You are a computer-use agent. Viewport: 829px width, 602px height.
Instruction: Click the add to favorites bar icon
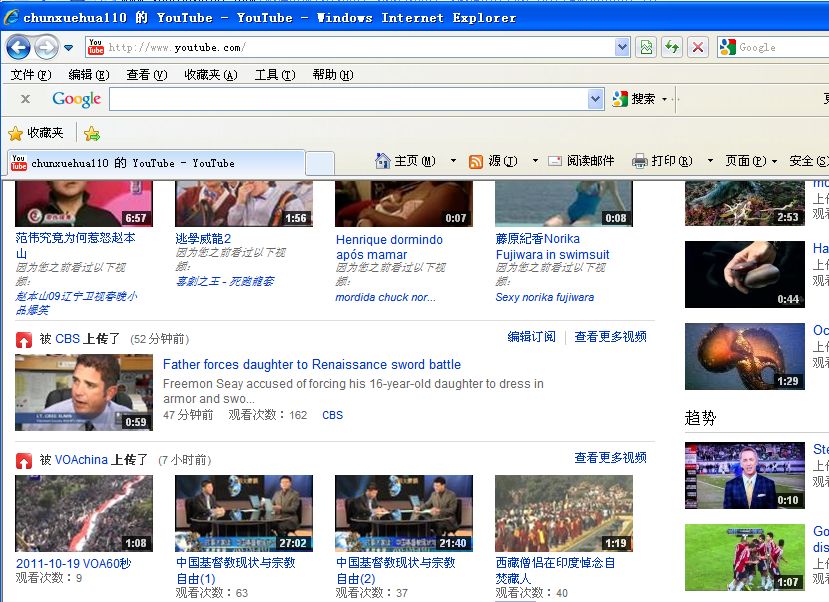coord(92,134)
